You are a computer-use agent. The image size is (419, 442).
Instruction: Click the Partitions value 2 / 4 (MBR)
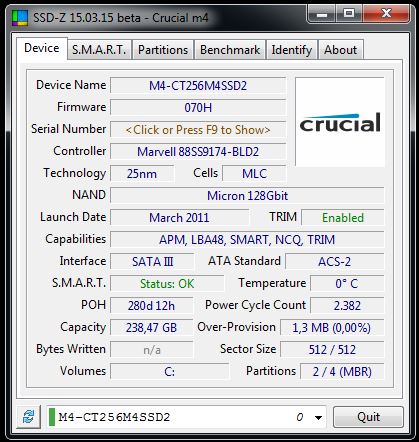[x=342, y=372]
